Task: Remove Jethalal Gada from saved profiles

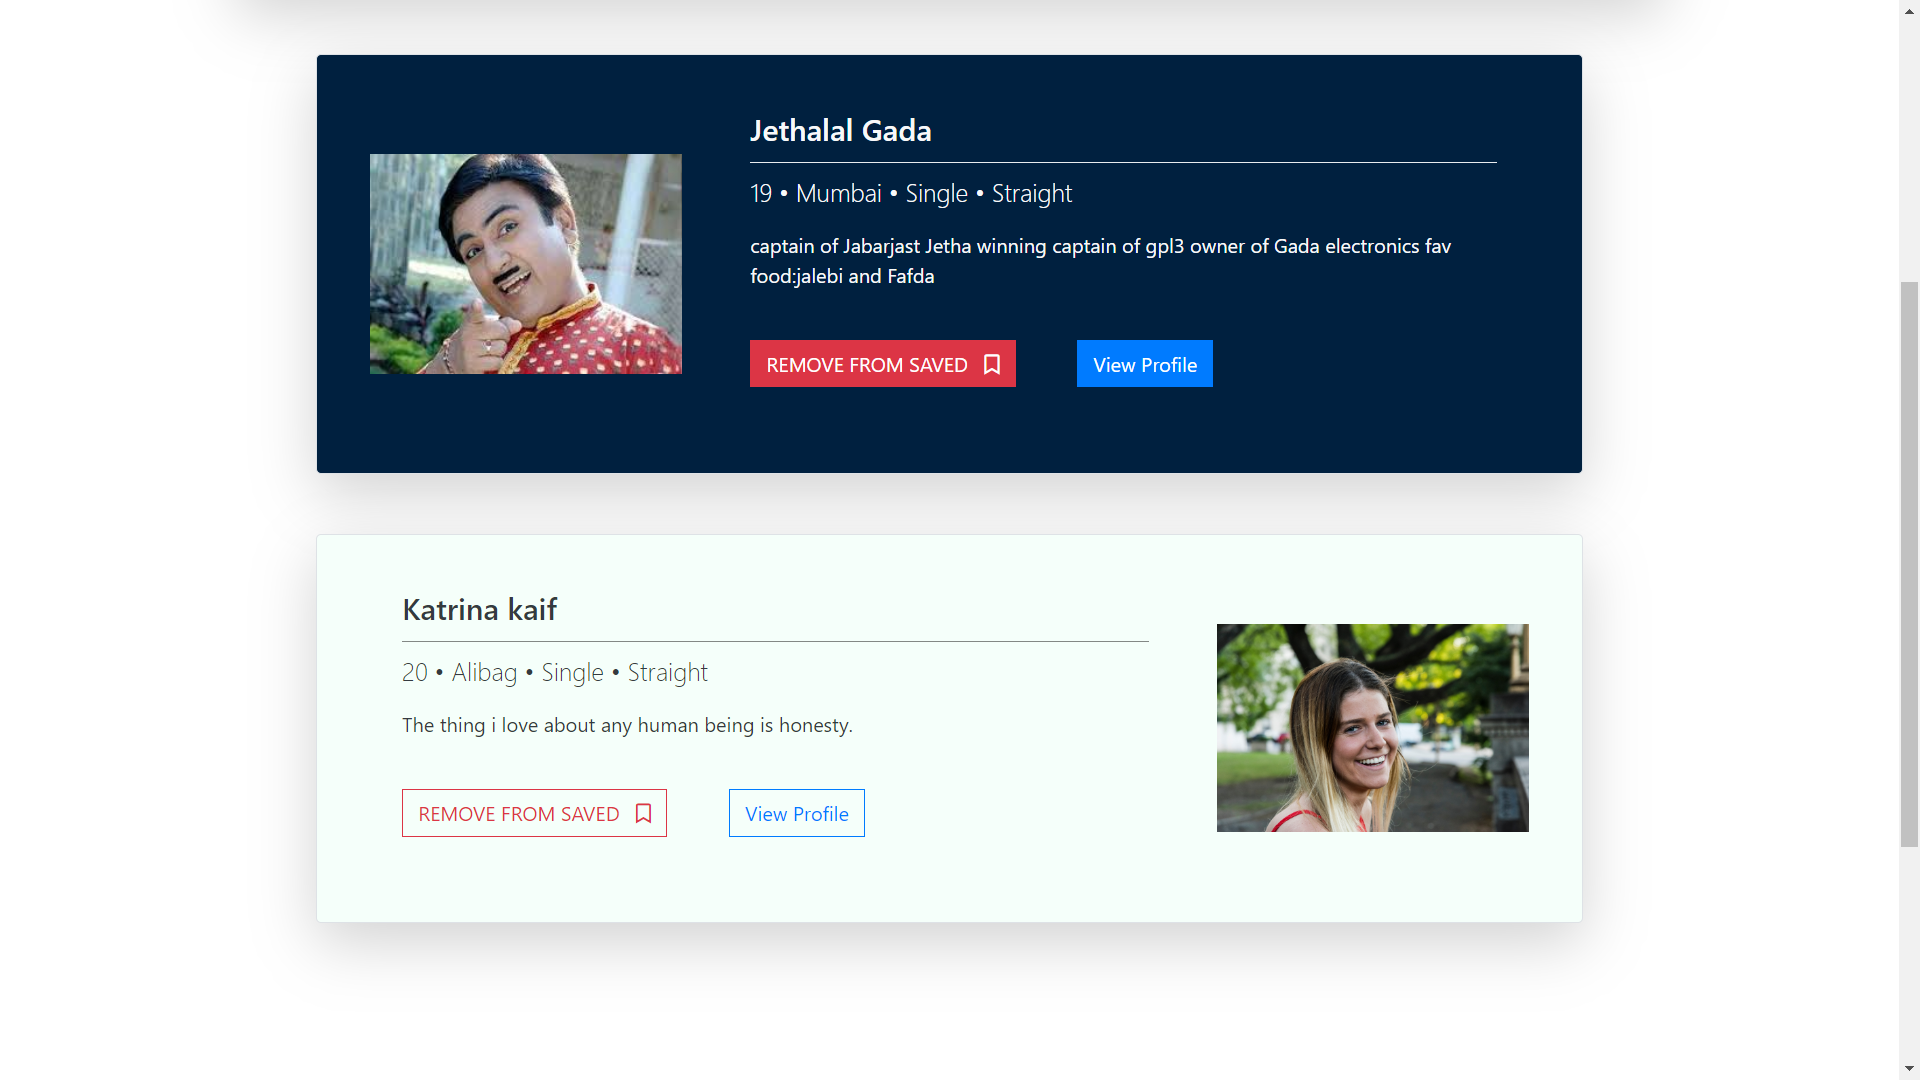Action: click(x=882, y=364)
